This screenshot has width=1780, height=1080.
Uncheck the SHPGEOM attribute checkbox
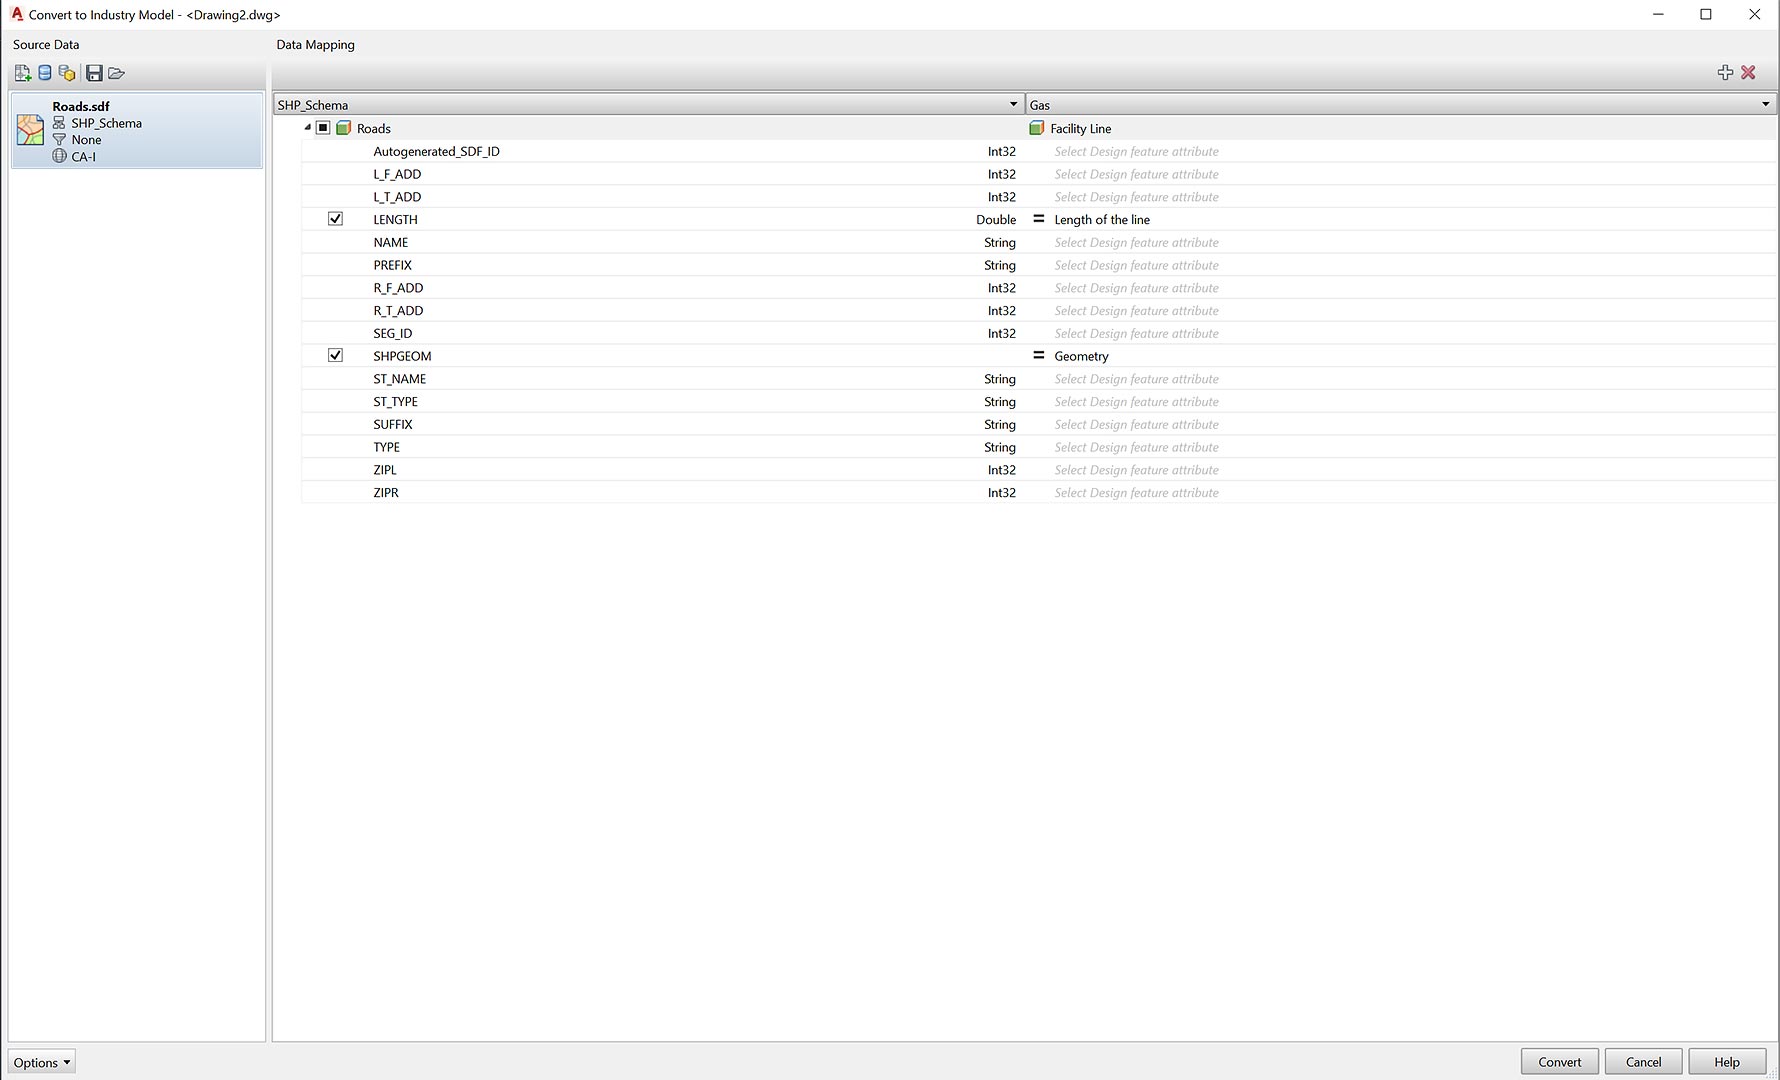click(x=335, y=356)
